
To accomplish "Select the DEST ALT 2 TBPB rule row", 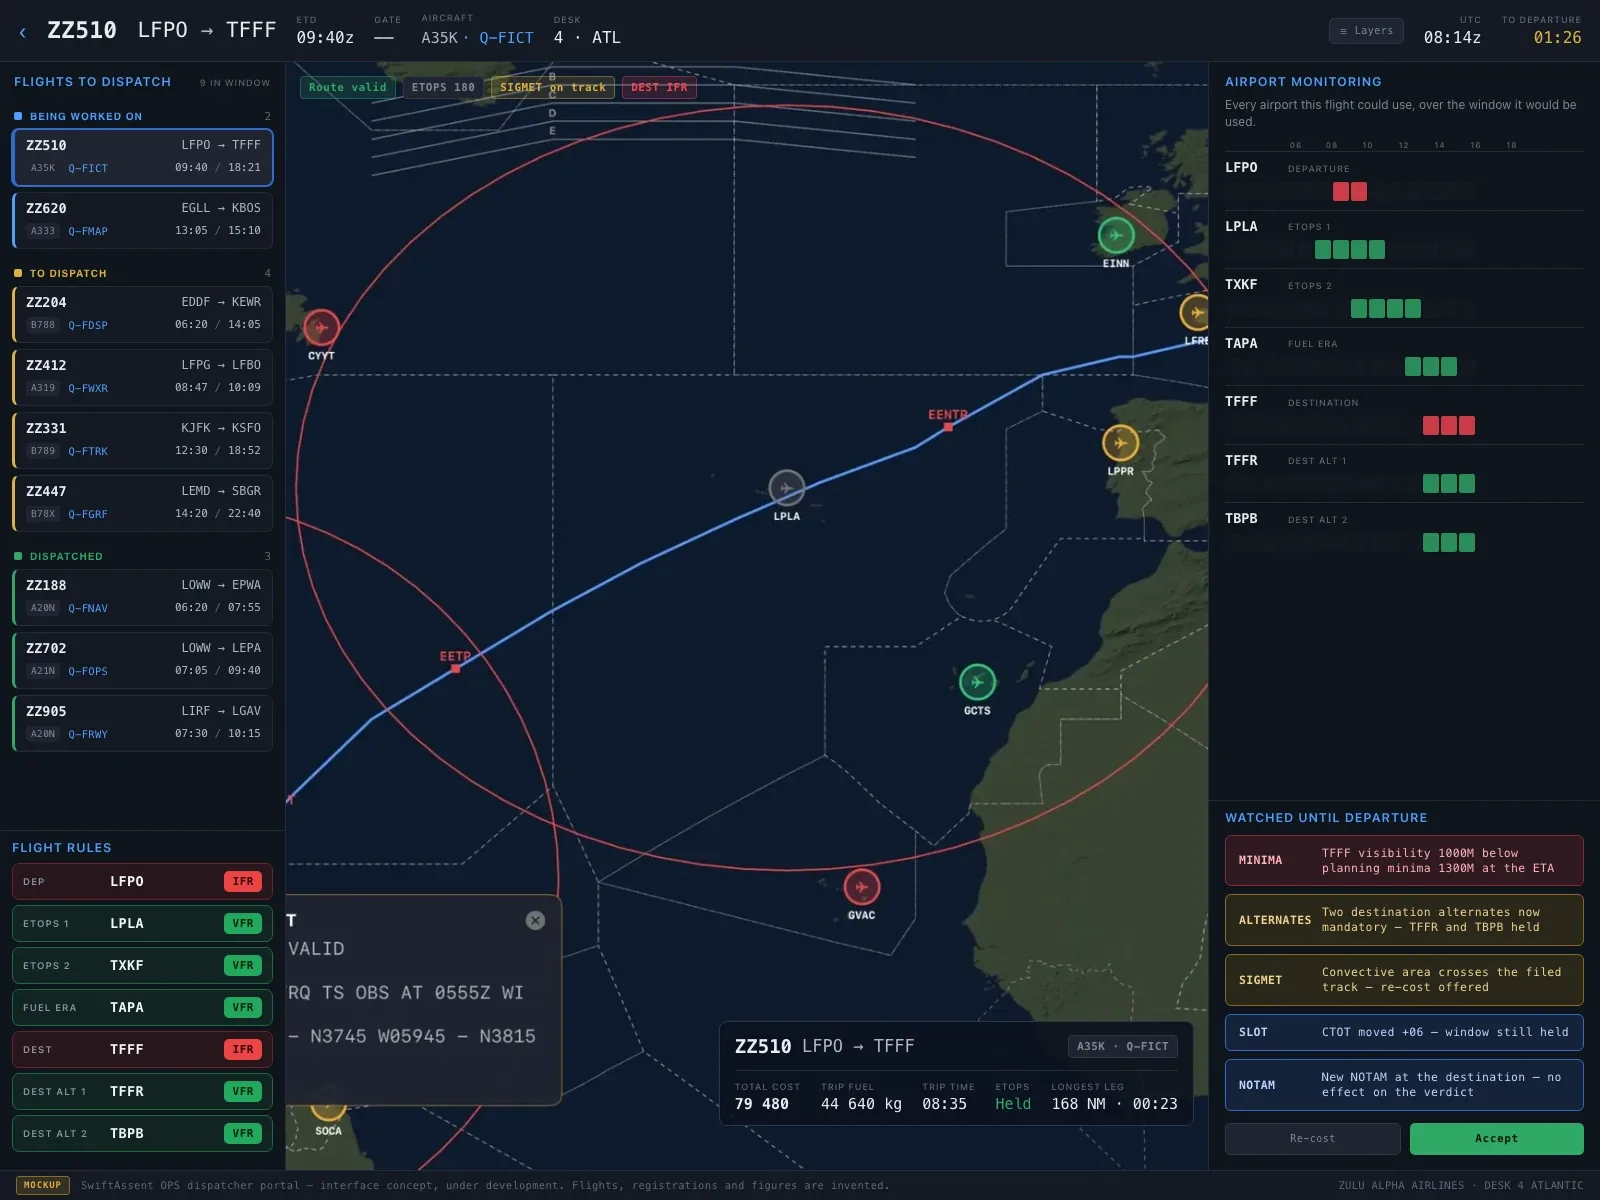I will (142, 1134).
